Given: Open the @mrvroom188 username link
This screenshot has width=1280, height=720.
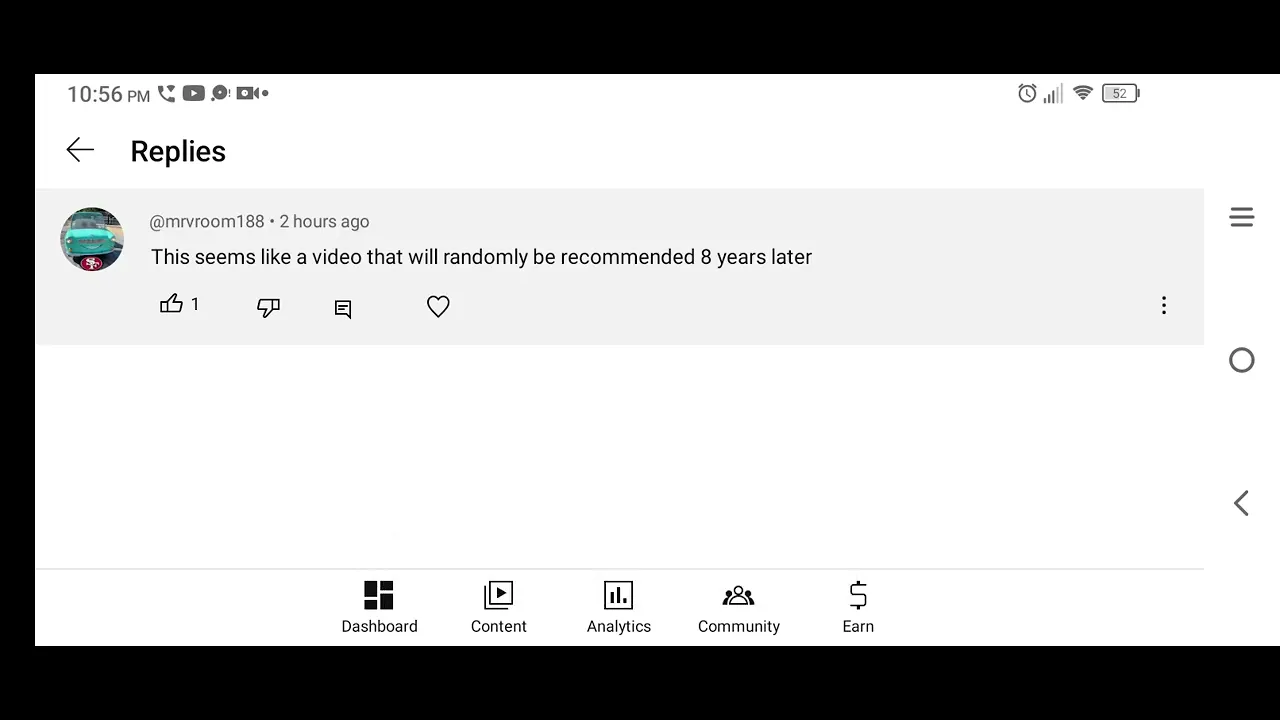Looking at the screenshot, I should point(207,222).
